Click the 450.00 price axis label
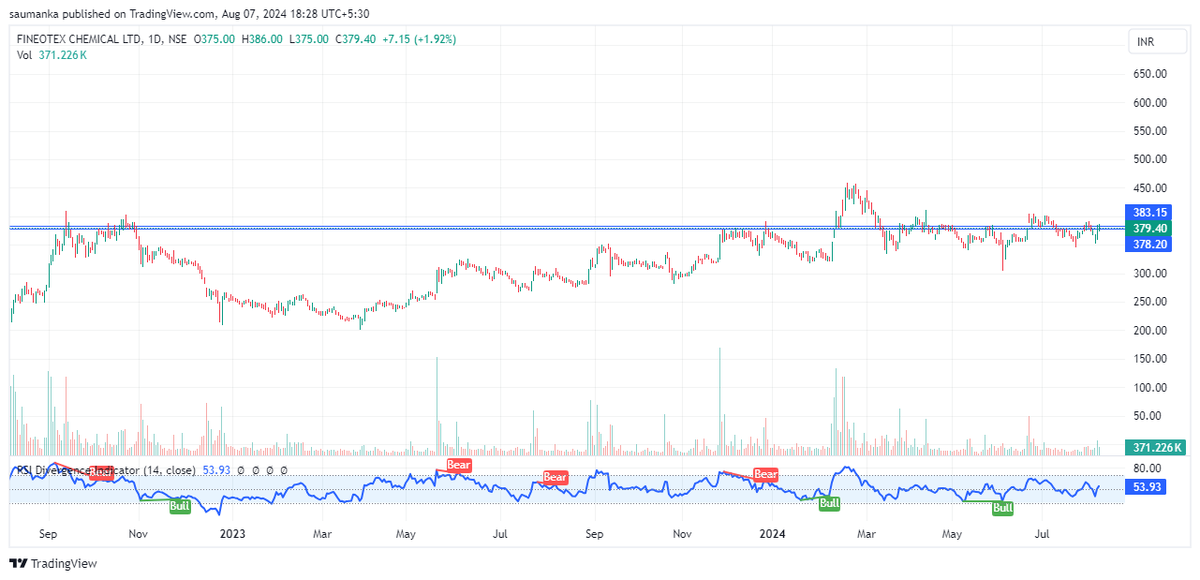 pyautogui.click(x=1150, y=188)
